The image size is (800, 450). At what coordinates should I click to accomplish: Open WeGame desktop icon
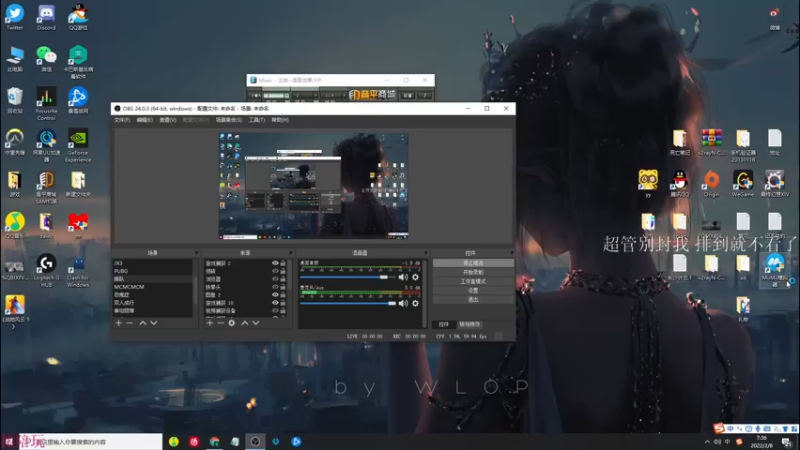(743, 184)
